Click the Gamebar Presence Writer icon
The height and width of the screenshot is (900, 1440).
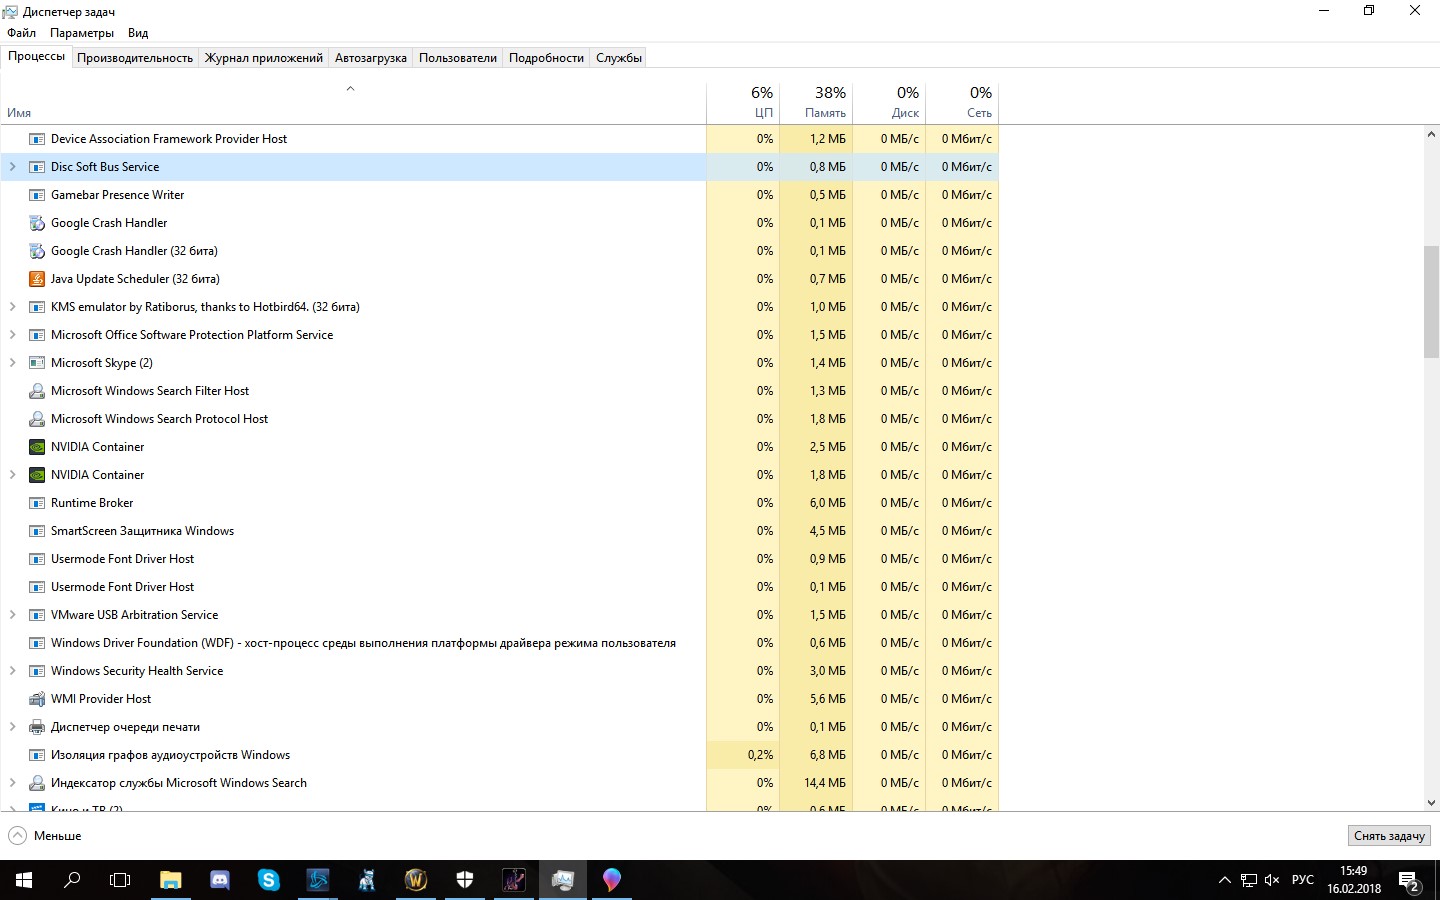(x=37, y=195)
